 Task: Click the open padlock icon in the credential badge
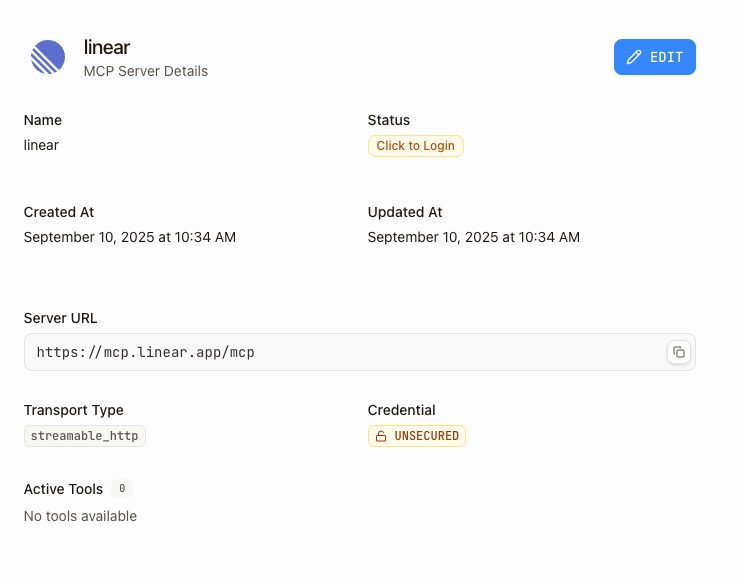point(381,436)
